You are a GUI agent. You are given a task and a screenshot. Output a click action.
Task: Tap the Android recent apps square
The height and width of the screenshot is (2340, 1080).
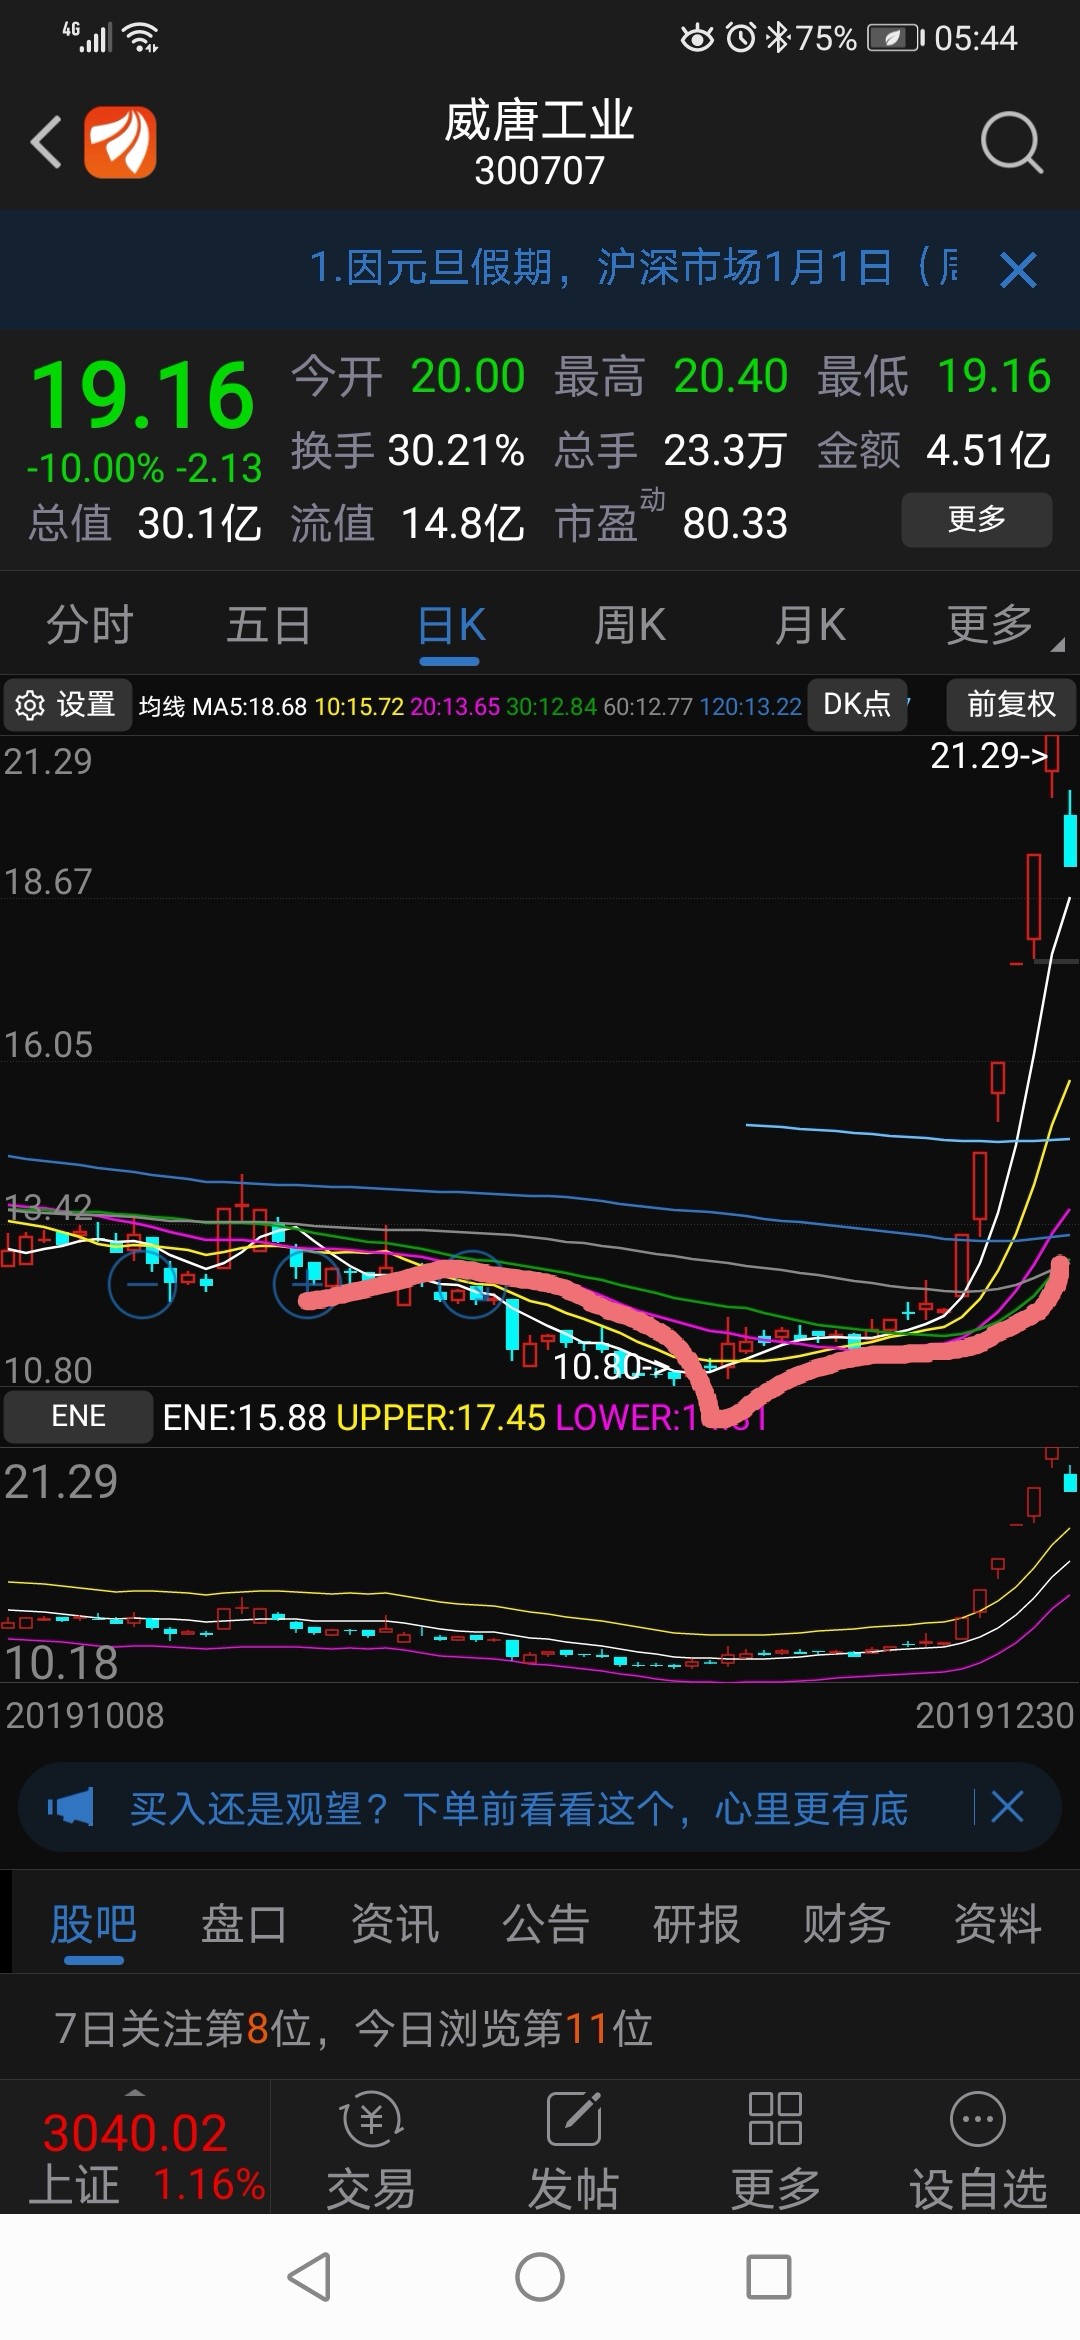pos(769,2277)
